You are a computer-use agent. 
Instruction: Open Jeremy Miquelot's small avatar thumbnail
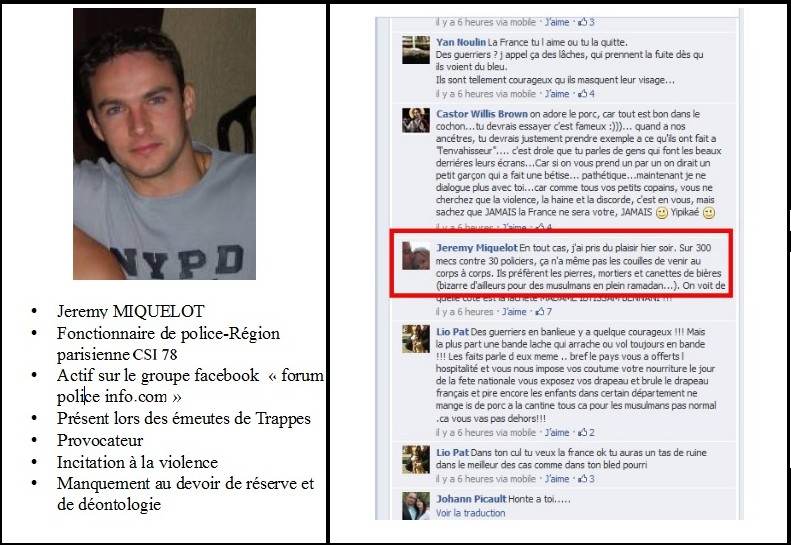(x=416, y=255)
